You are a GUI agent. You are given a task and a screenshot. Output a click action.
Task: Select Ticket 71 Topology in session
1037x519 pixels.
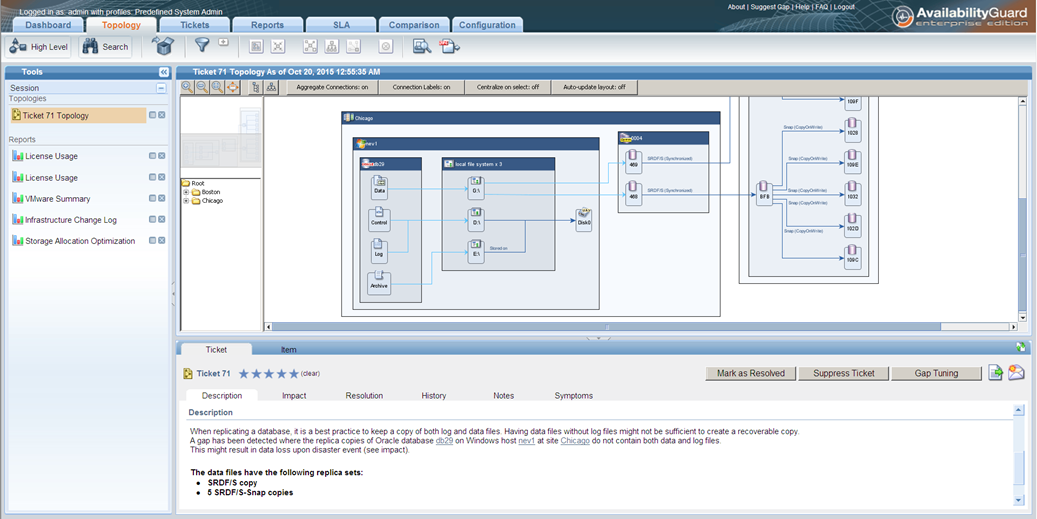click(x=79, y=116)
